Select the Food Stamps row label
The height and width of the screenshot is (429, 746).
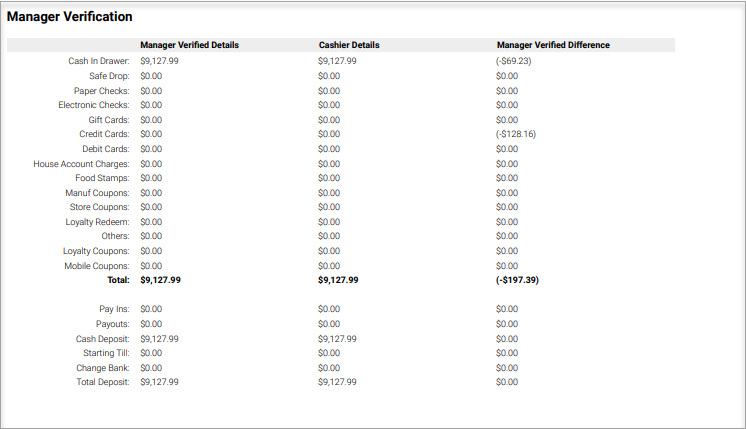[103, 178]
